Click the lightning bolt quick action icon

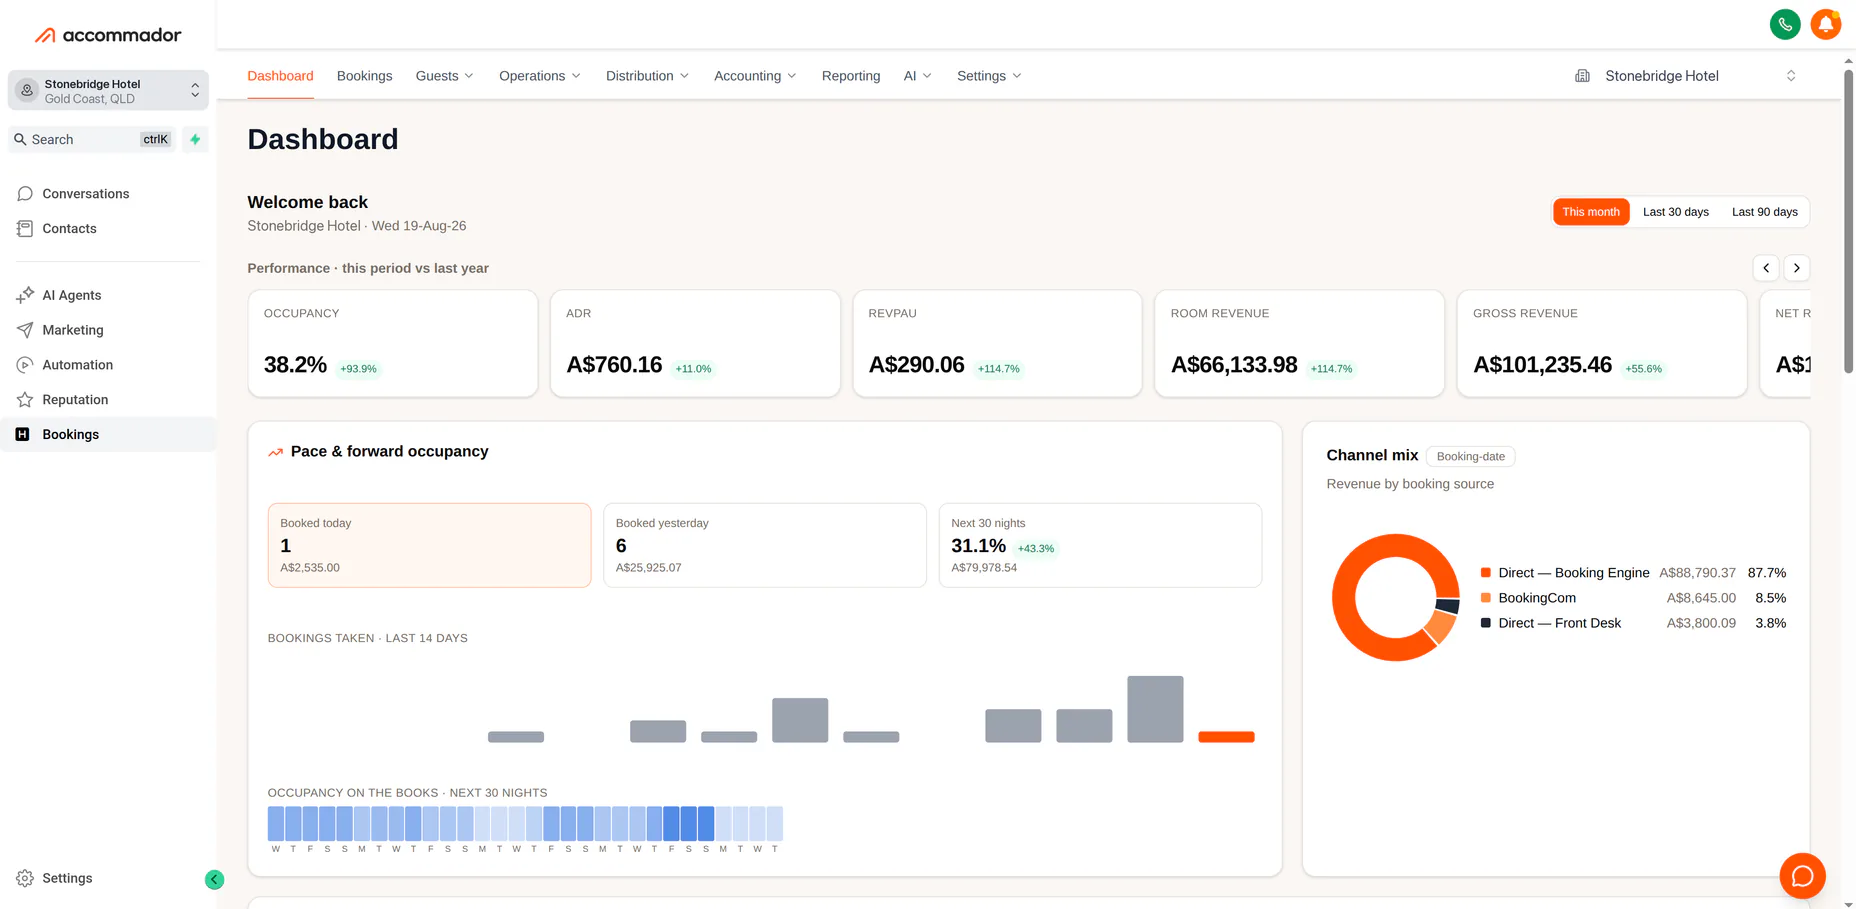tap(195, 139)
